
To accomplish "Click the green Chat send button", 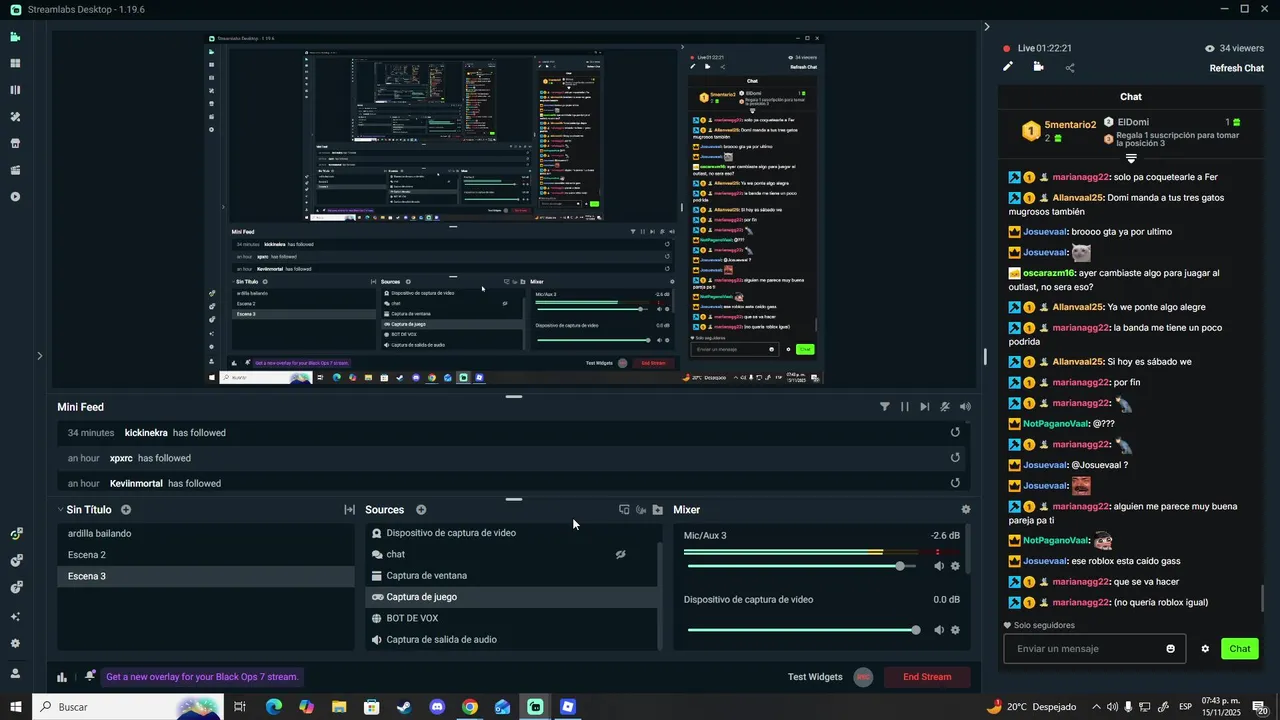I will pos(1240,649).
